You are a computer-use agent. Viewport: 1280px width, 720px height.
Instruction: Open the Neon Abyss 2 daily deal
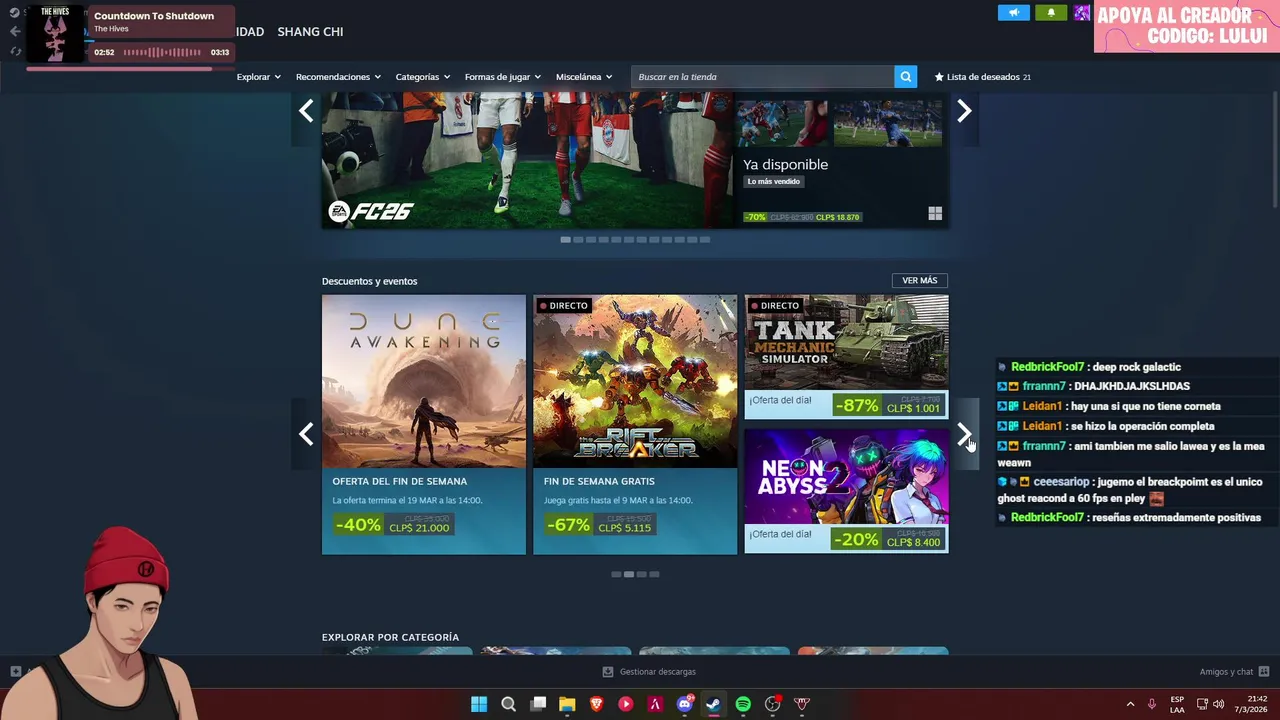click(x=846, y=491)
